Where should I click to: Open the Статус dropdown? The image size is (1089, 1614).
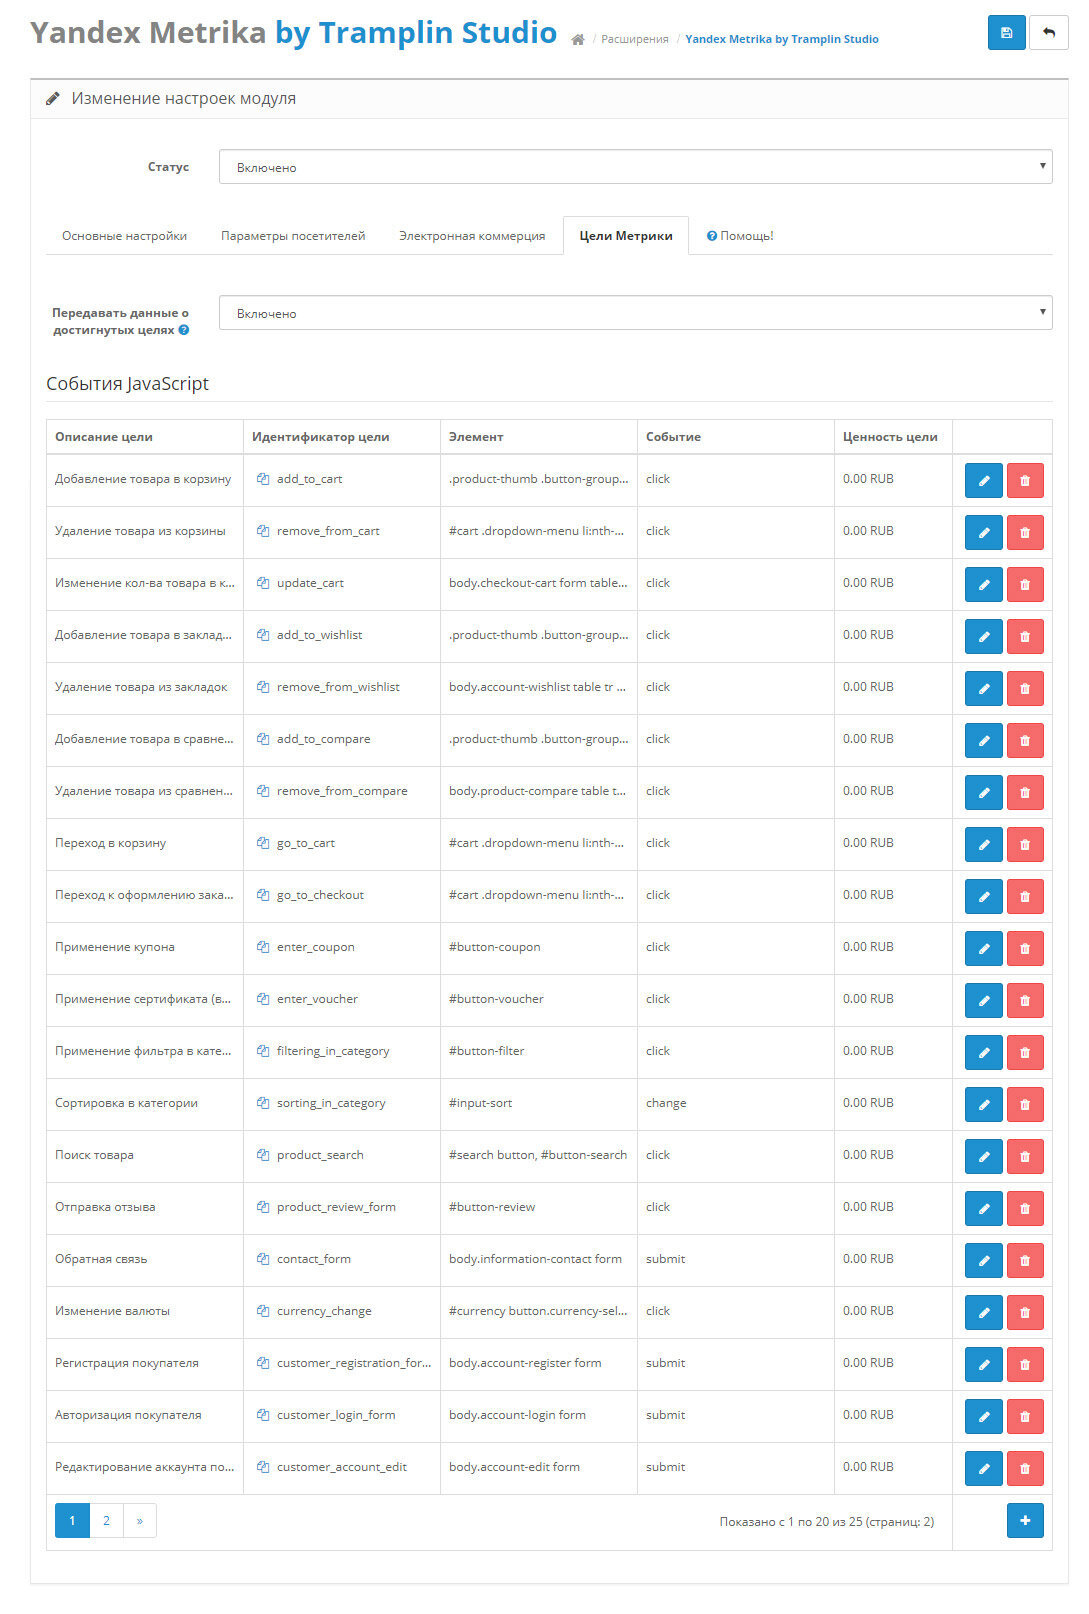(635, 167)
